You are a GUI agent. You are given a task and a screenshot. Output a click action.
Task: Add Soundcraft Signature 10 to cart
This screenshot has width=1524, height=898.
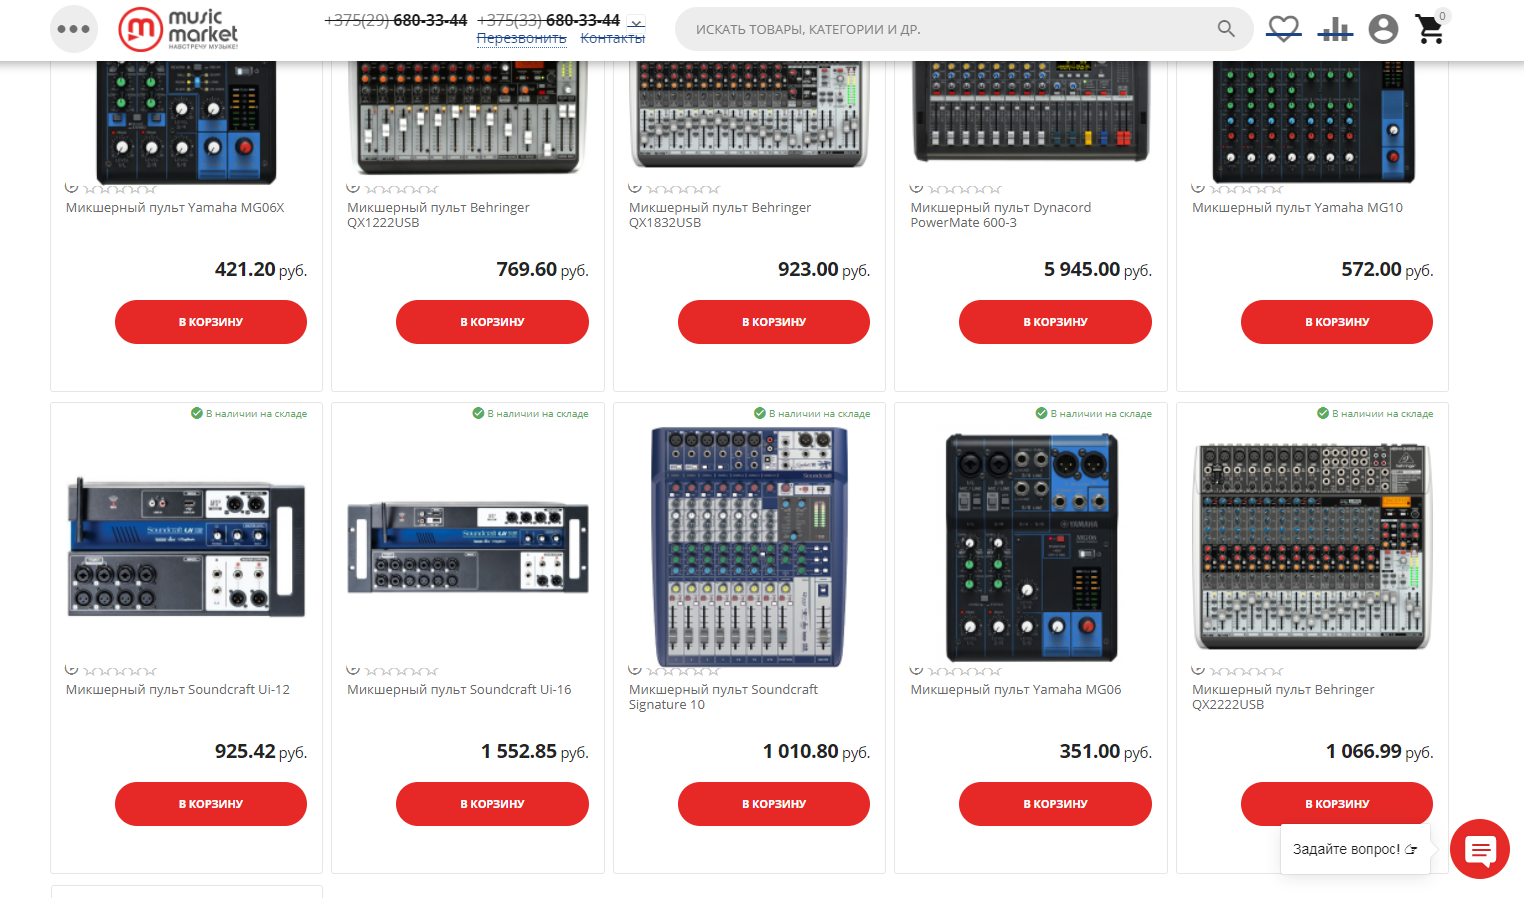774,804
